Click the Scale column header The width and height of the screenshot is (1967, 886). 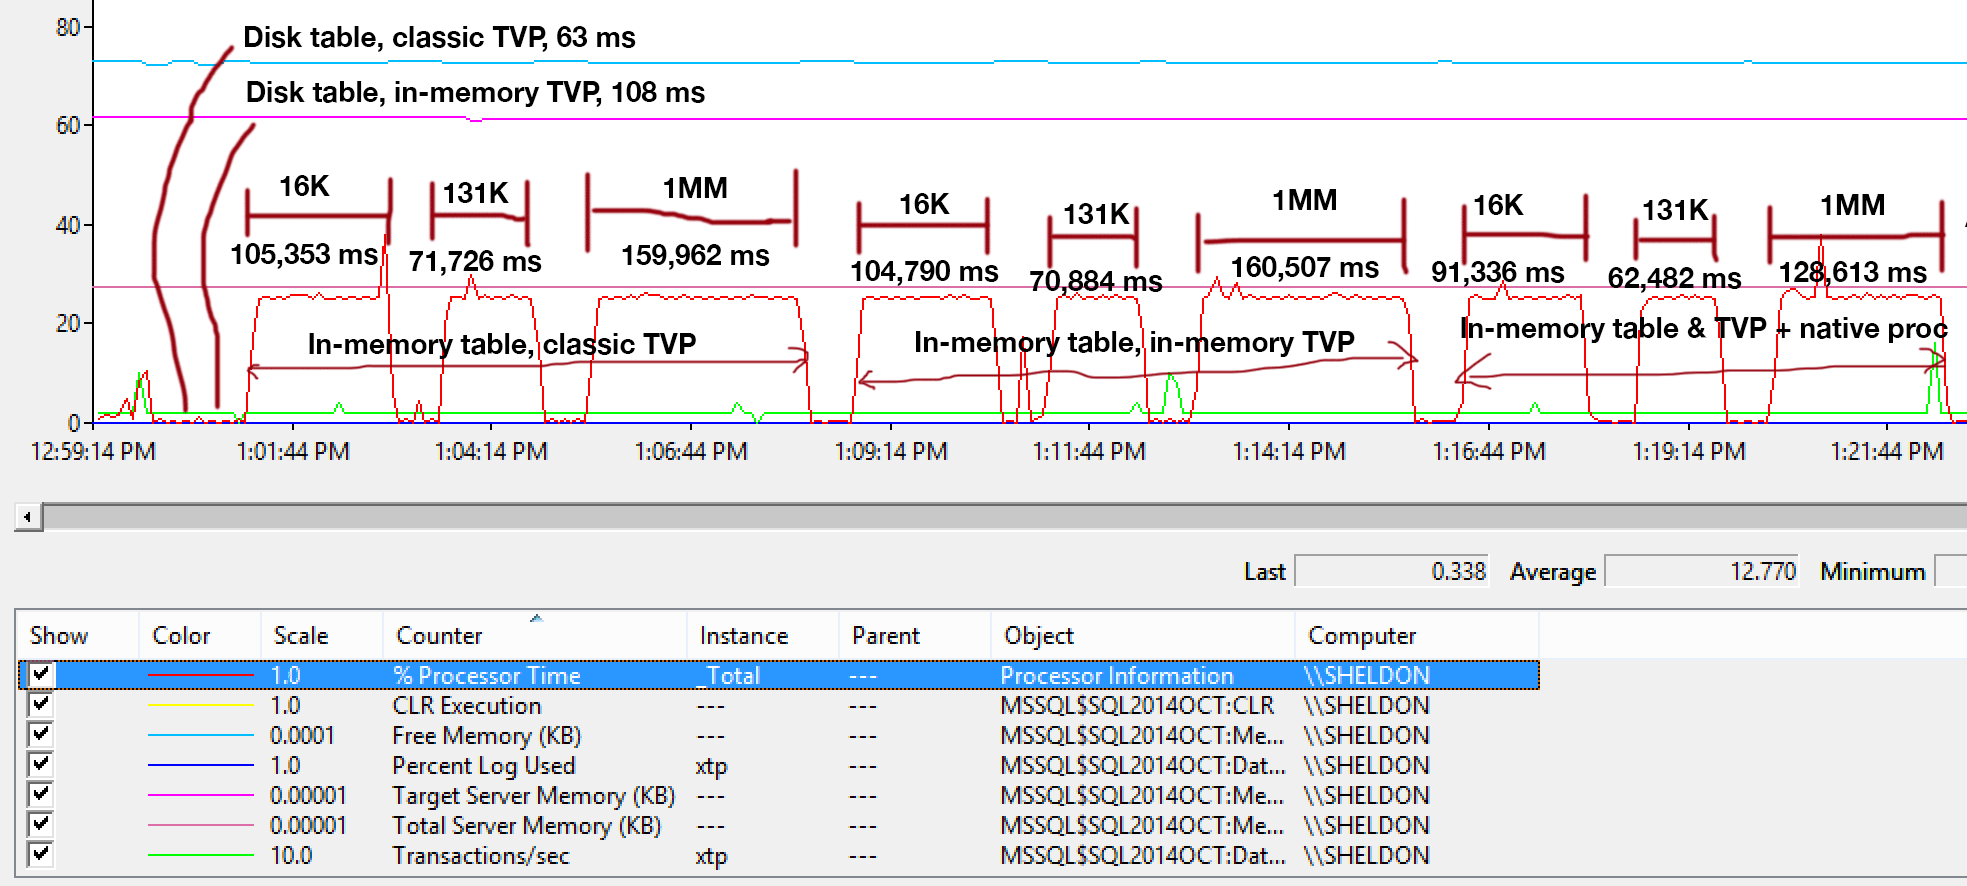click(x=300, y=636)
